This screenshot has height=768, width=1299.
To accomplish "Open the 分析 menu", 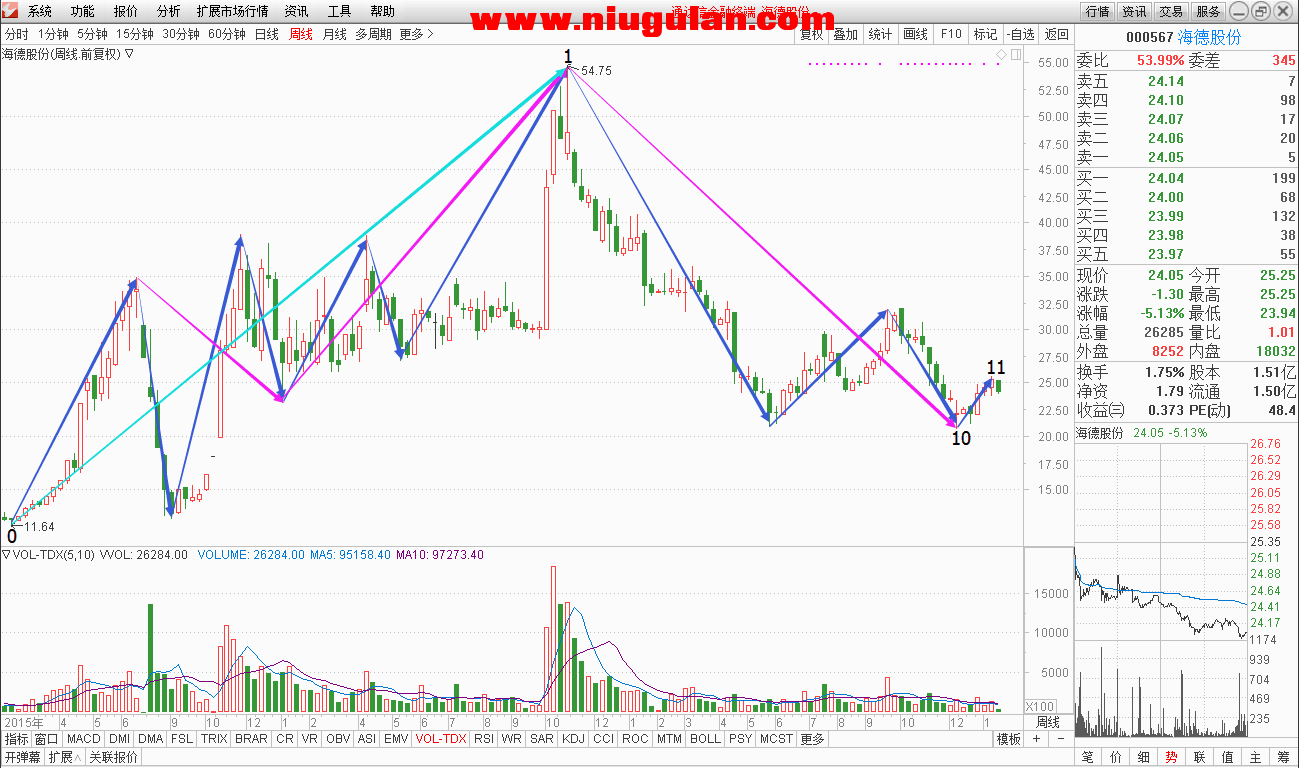I will pos(169,11).
